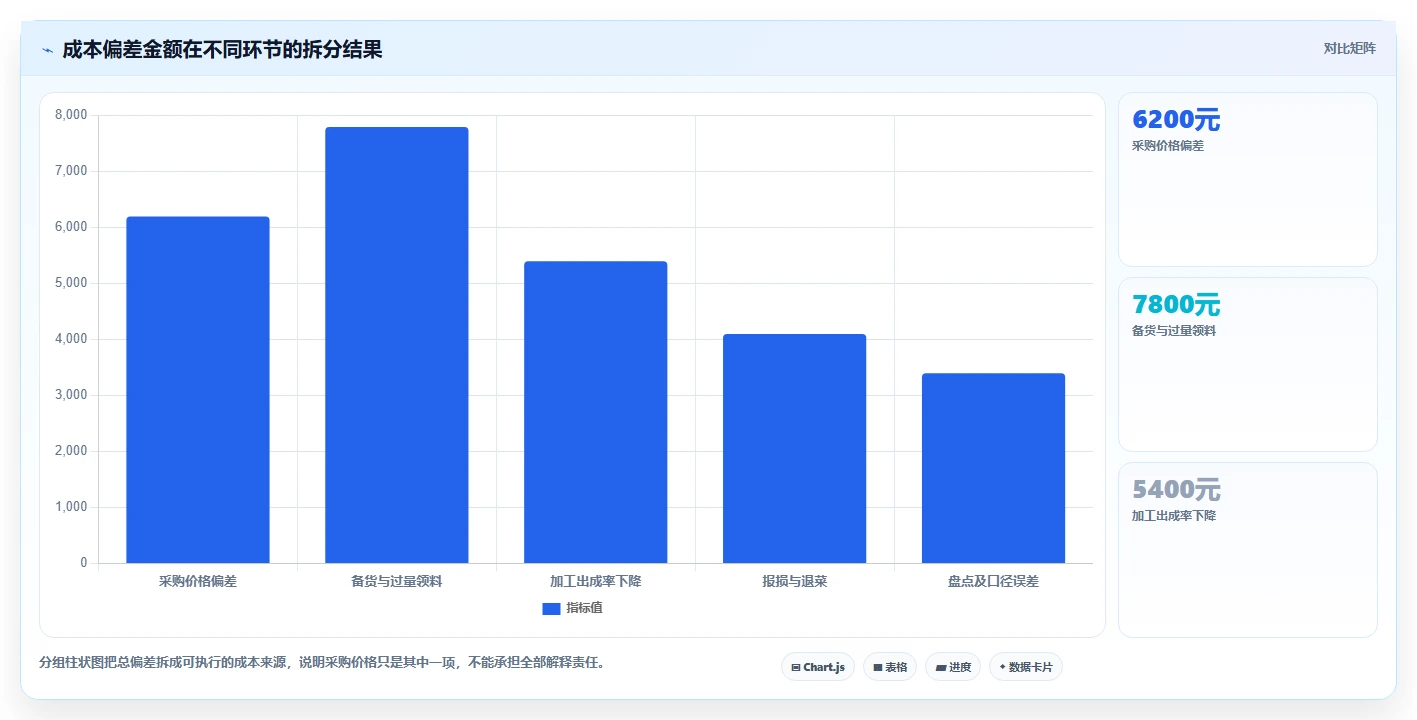This screenshot has height=720, width=1417.
Task: Click the x-axis label 采购价格偏差
Action: tap(198, 581)
